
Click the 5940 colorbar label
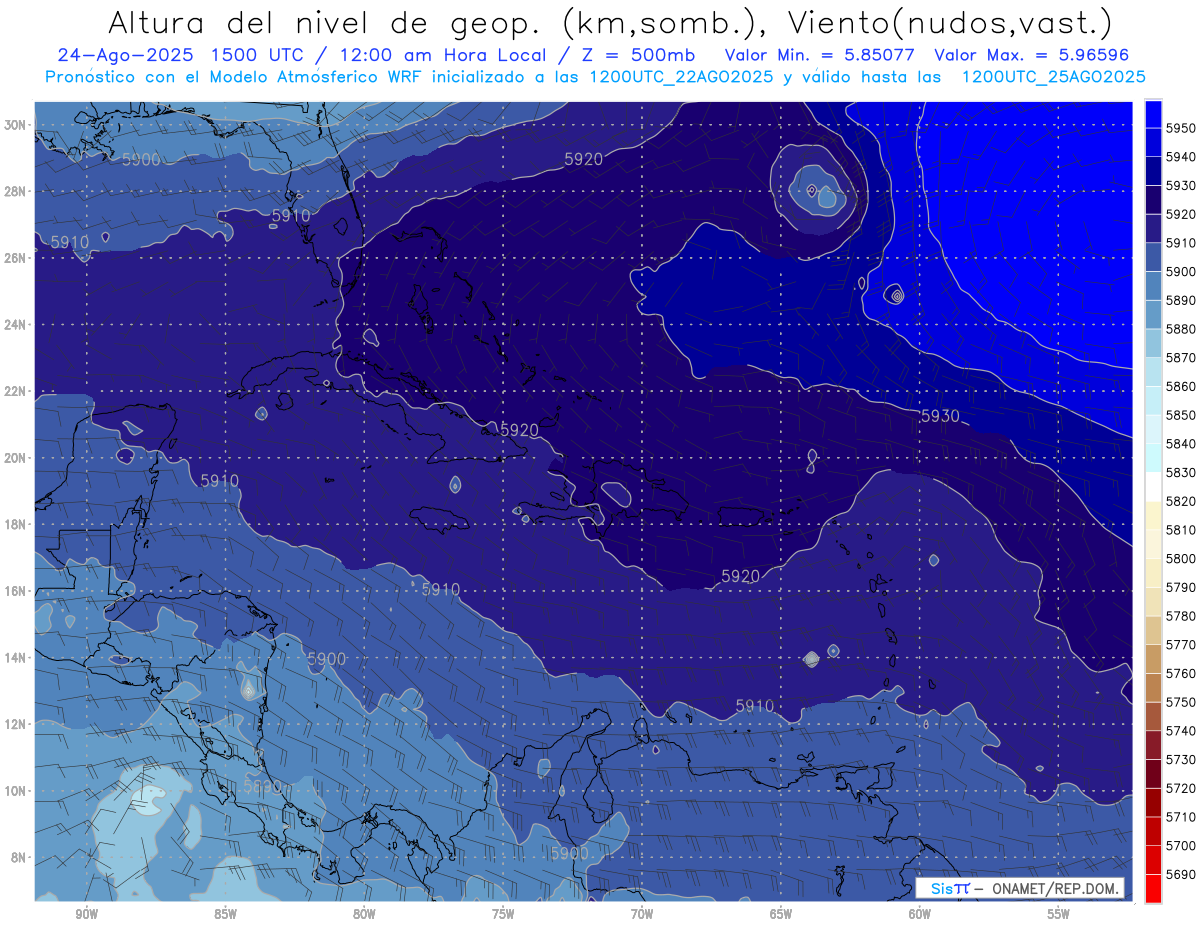click(x=1182, y=157)
